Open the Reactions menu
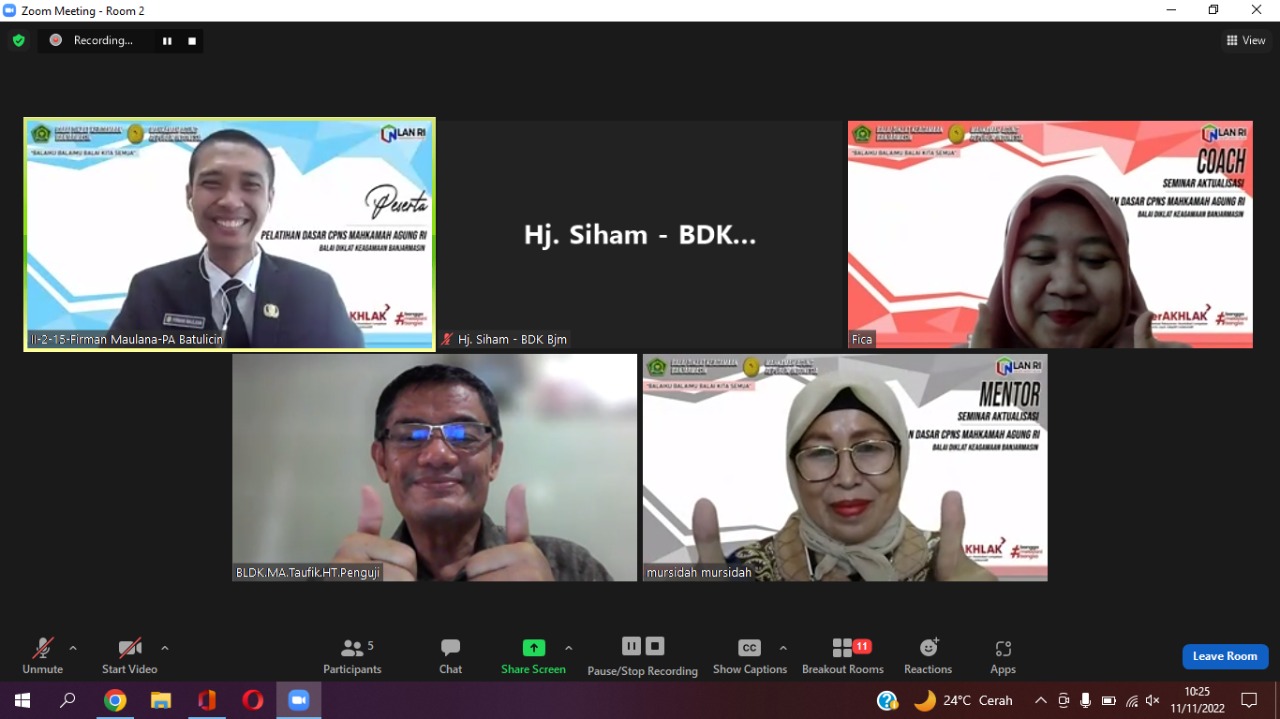Image resolution: width=1280 pixels, height=719 pixels. 928,656
